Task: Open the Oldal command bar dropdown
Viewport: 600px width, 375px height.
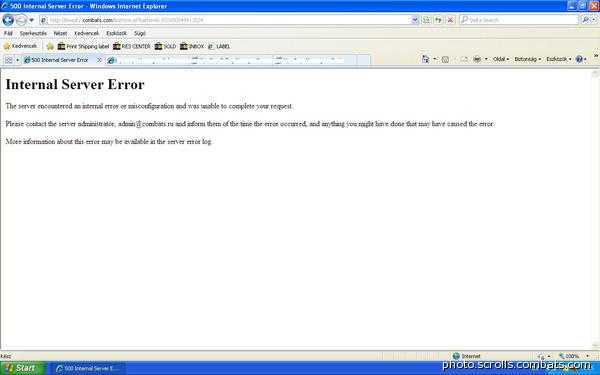Action: click(x=501, y=59)
